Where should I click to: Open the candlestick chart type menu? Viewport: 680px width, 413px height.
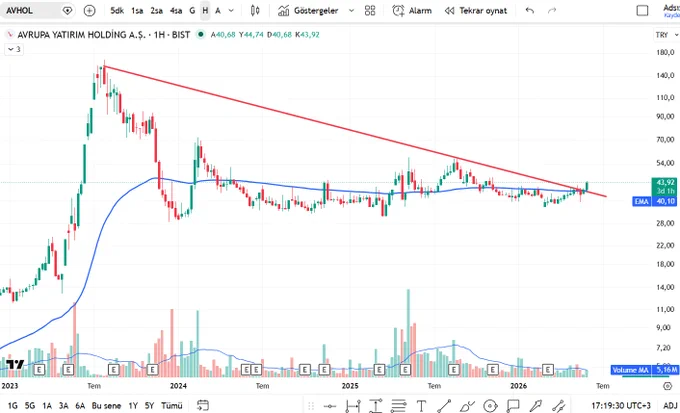click(x=255, y=11)
